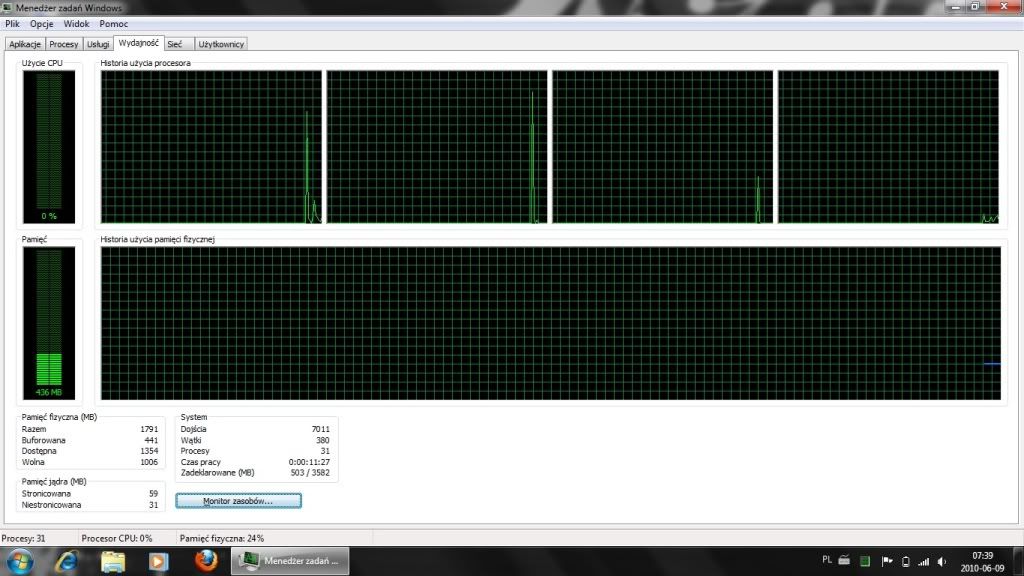Click the Zadeklarowane value 503 / 3582
The height and width of the screenshot is (576, 1024).
click(310, 472)
